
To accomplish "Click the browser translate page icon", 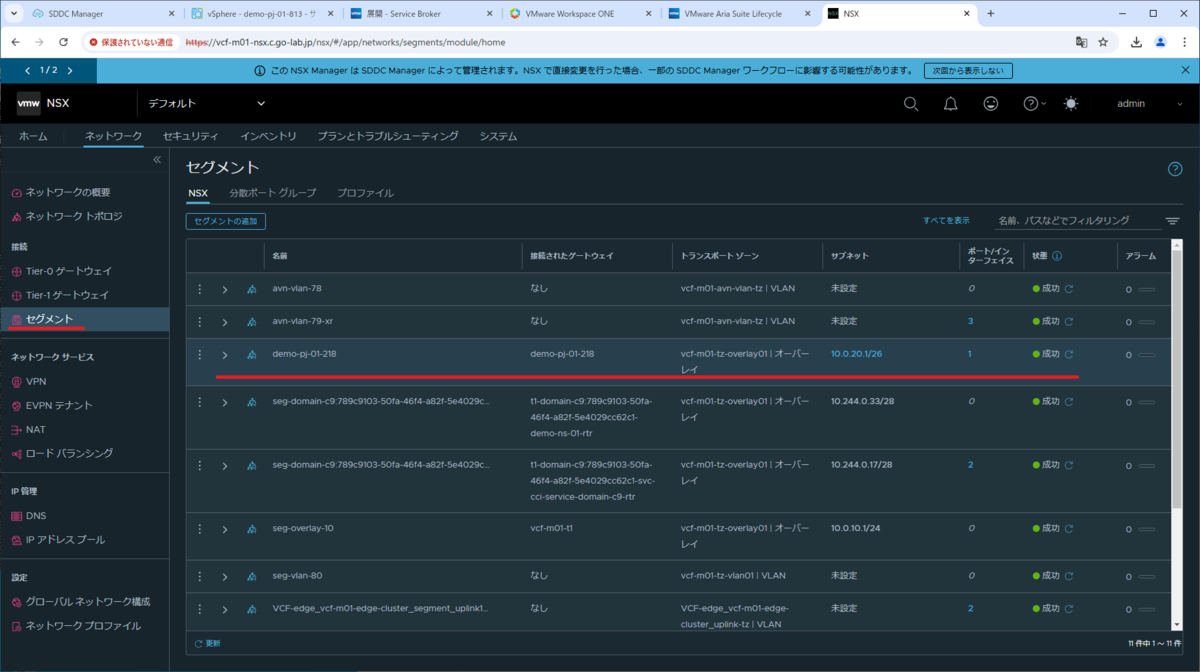I will pos(1081,42).
